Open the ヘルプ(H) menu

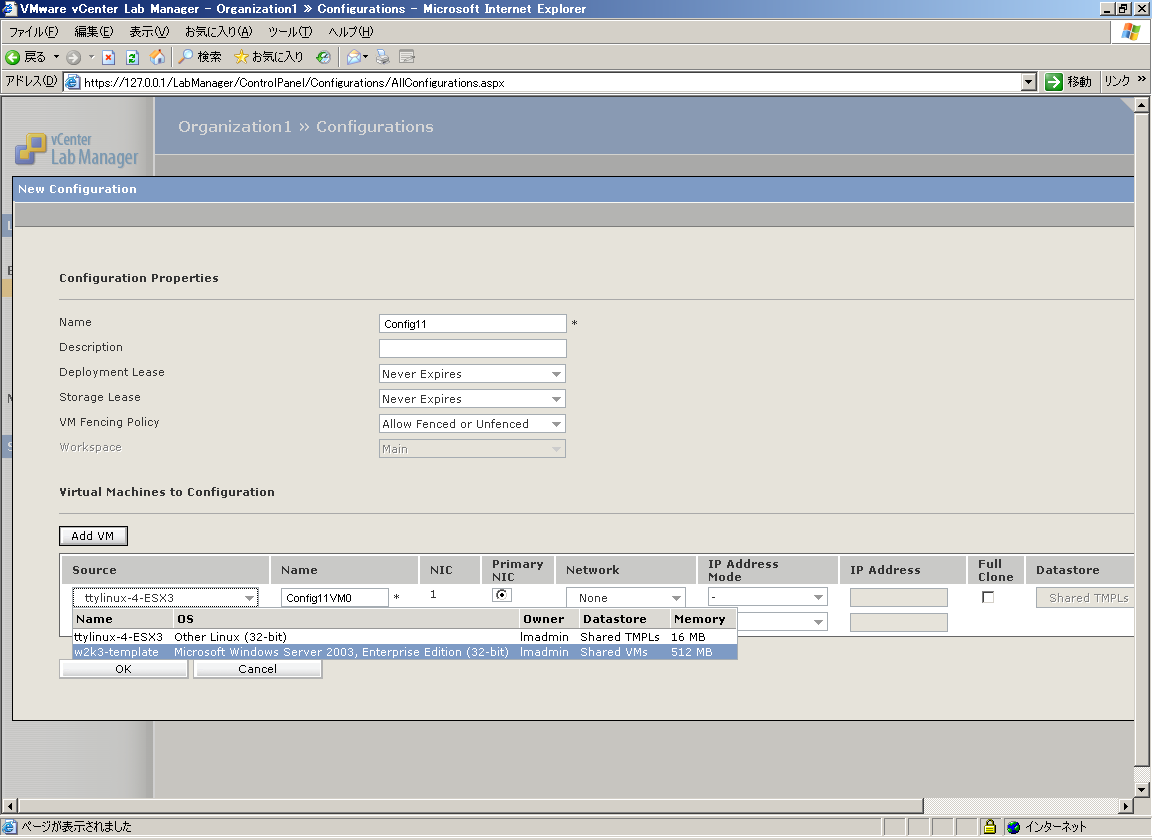tap(350, 32)
